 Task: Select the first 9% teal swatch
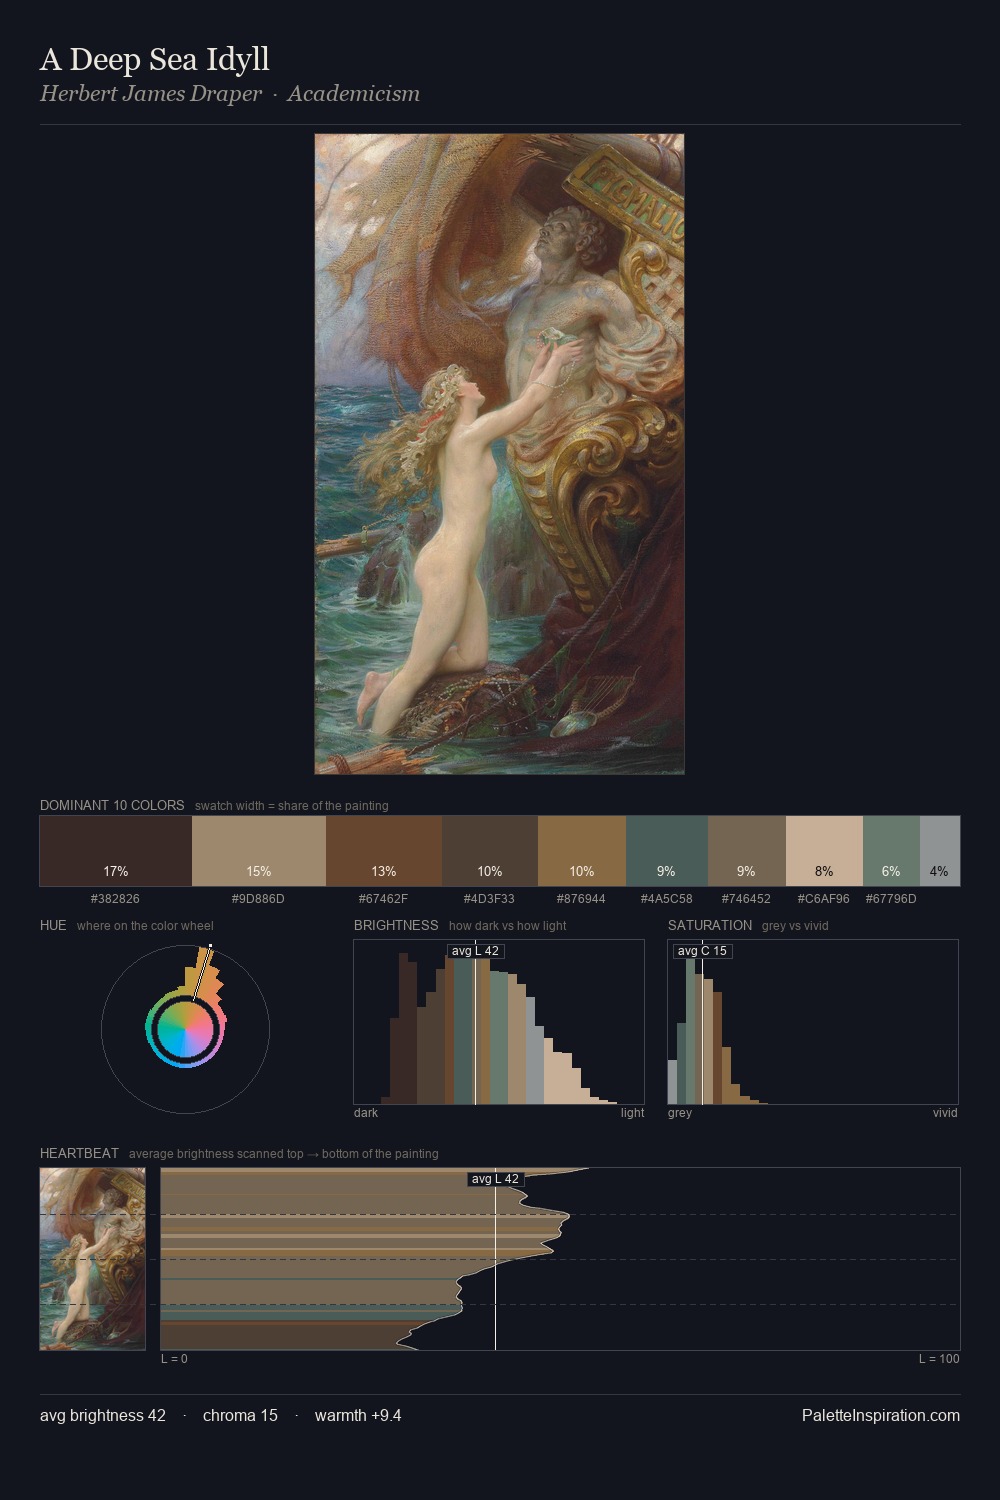pyautogui.click(x=667, y=851)
